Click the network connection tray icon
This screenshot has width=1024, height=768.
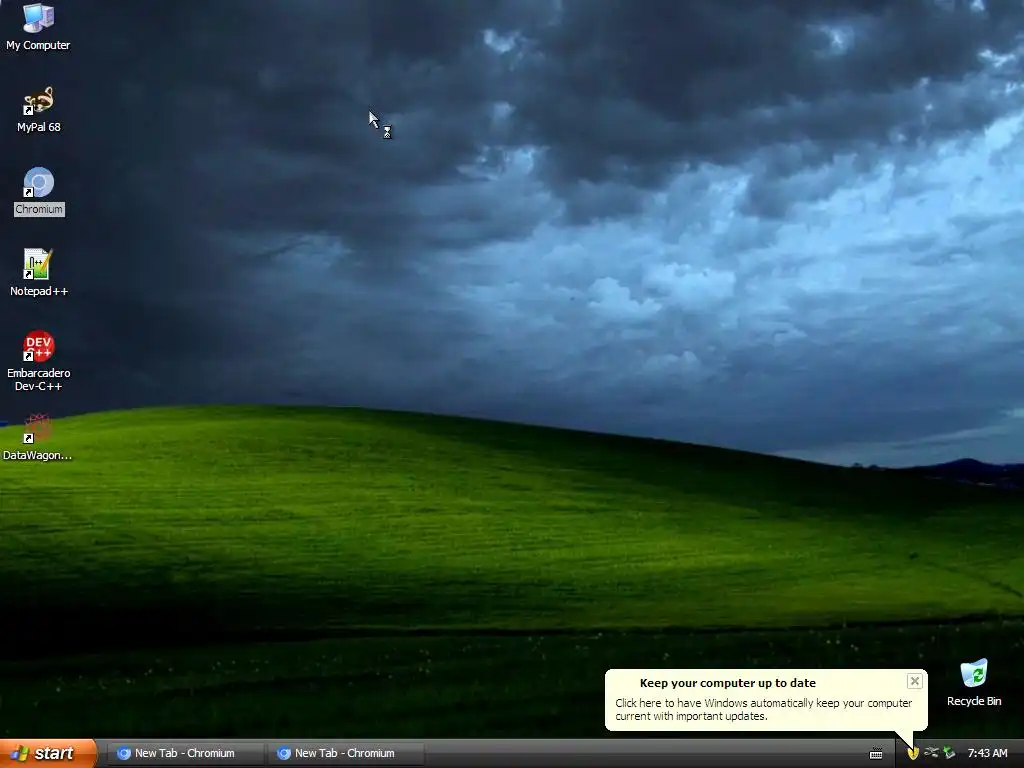(x=931, y=753)
